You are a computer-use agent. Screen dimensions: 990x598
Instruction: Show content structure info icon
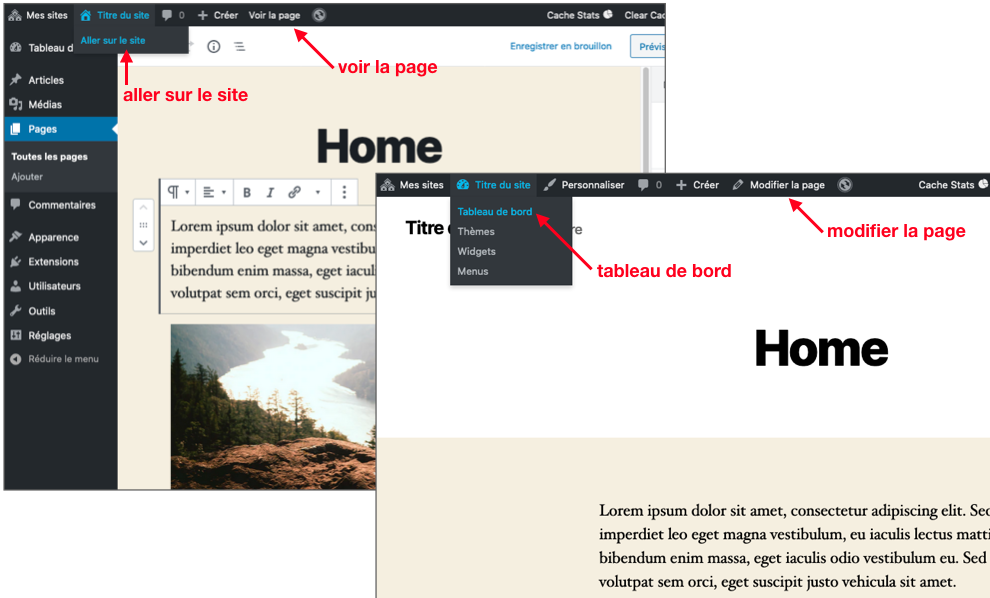[x=213, y=46]
